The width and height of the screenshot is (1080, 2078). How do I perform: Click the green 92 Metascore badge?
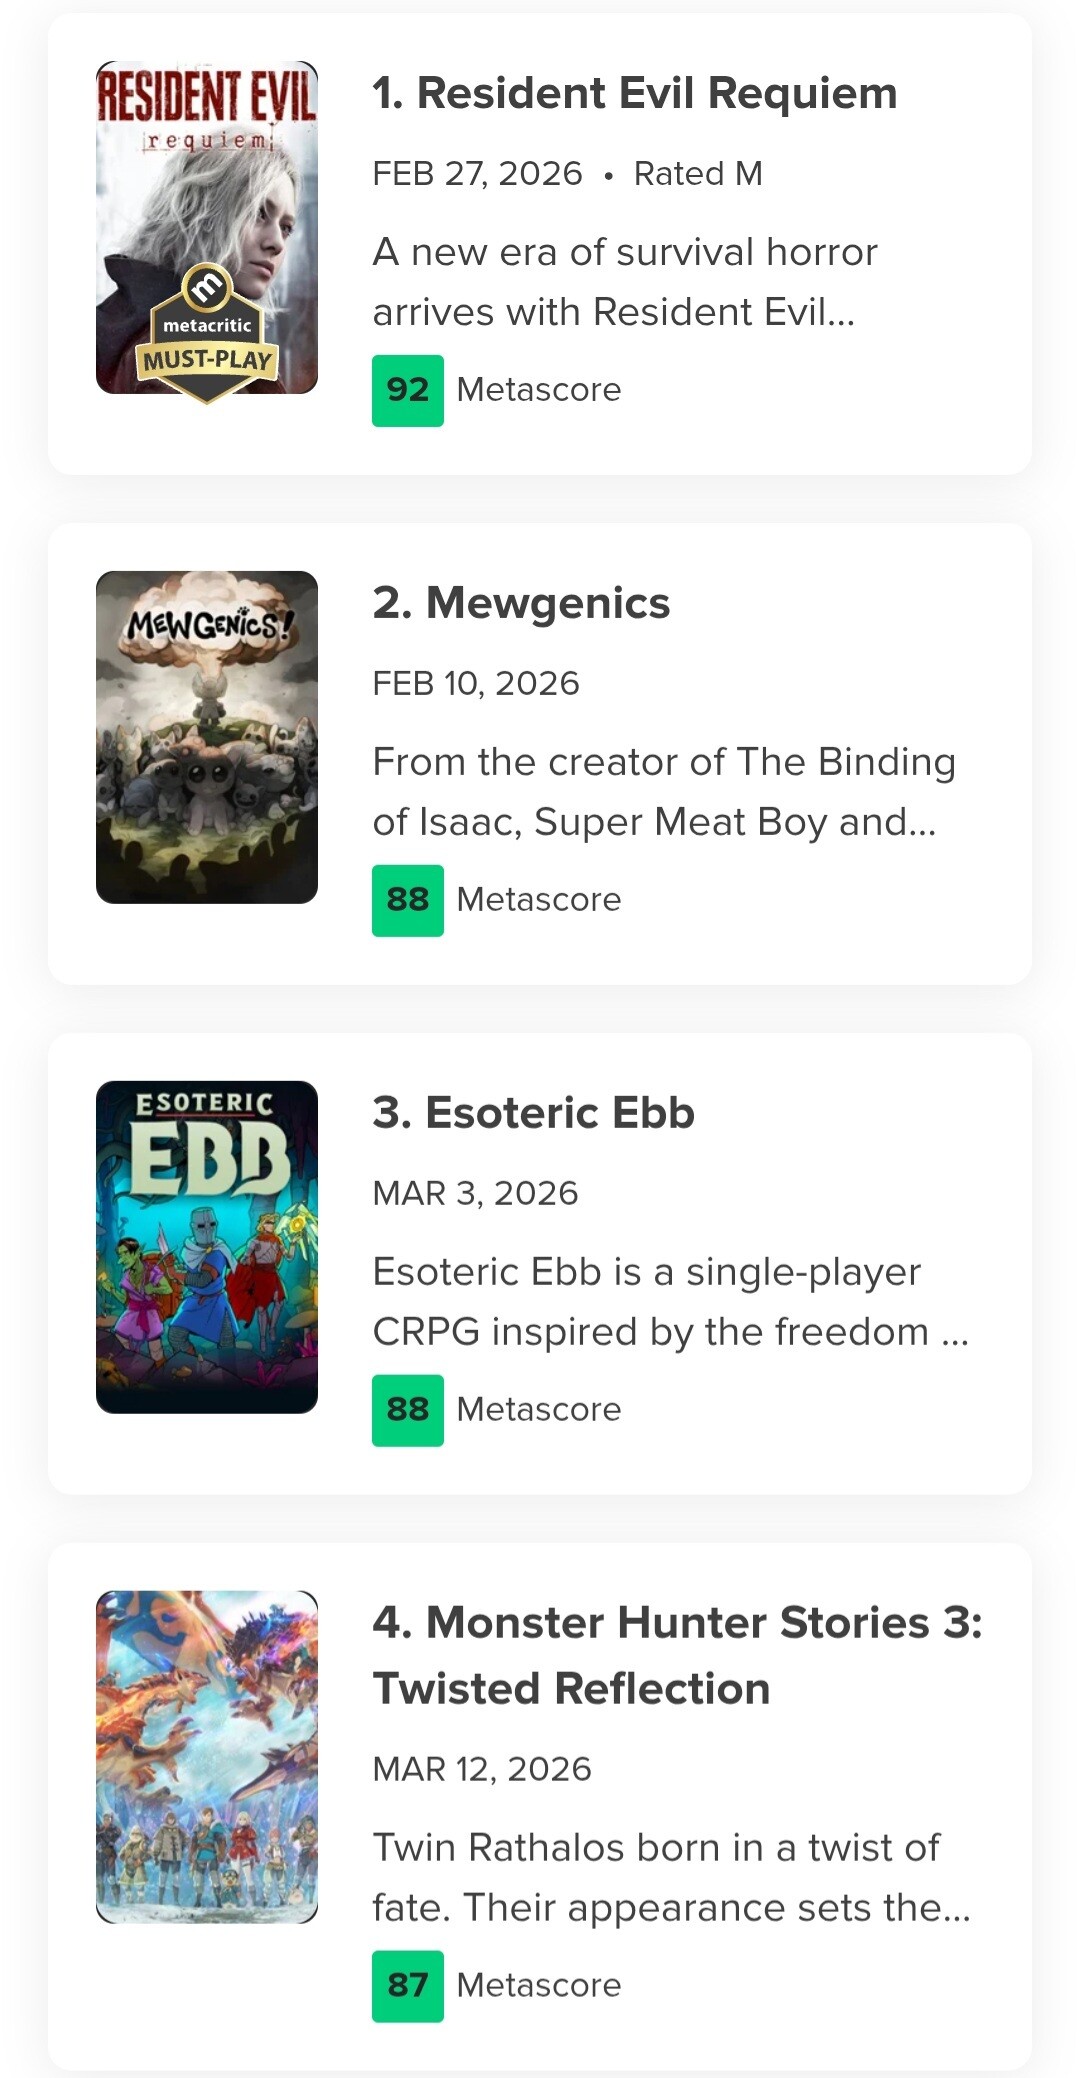408,390
